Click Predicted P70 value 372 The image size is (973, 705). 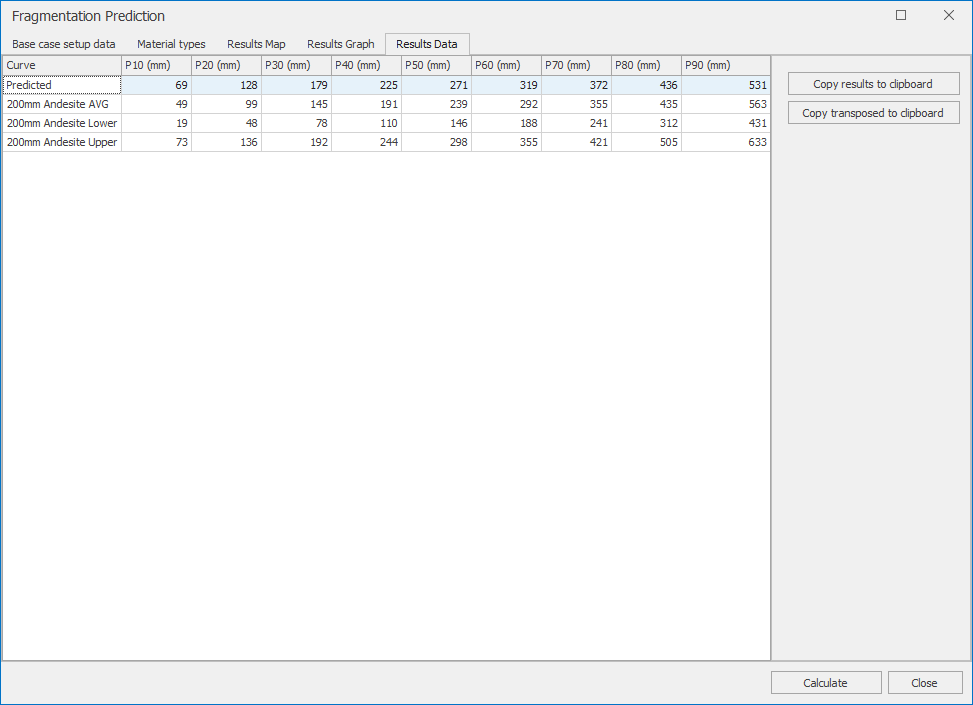pyautogui.click(x=577, y=85)
